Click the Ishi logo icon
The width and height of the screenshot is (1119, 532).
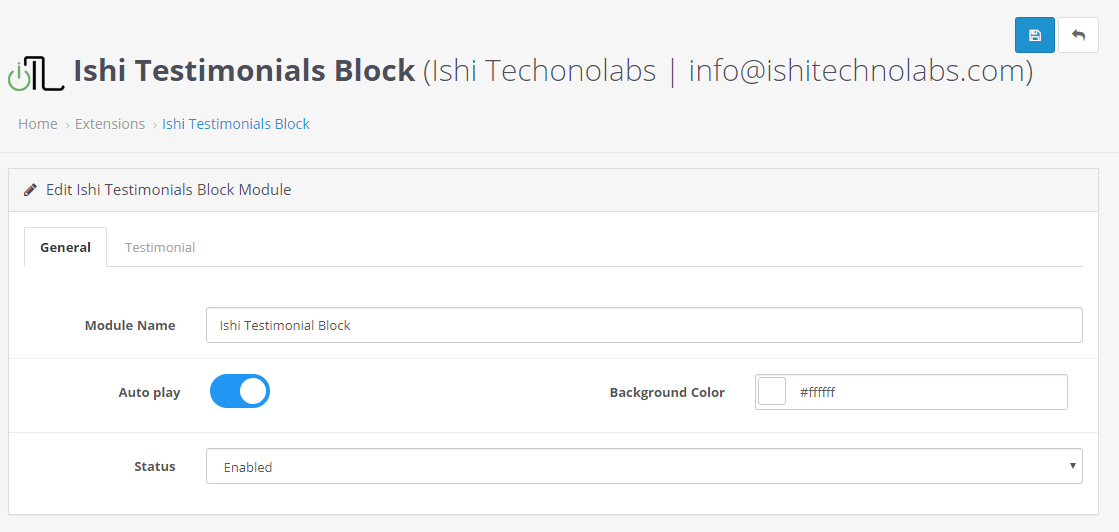37,74
